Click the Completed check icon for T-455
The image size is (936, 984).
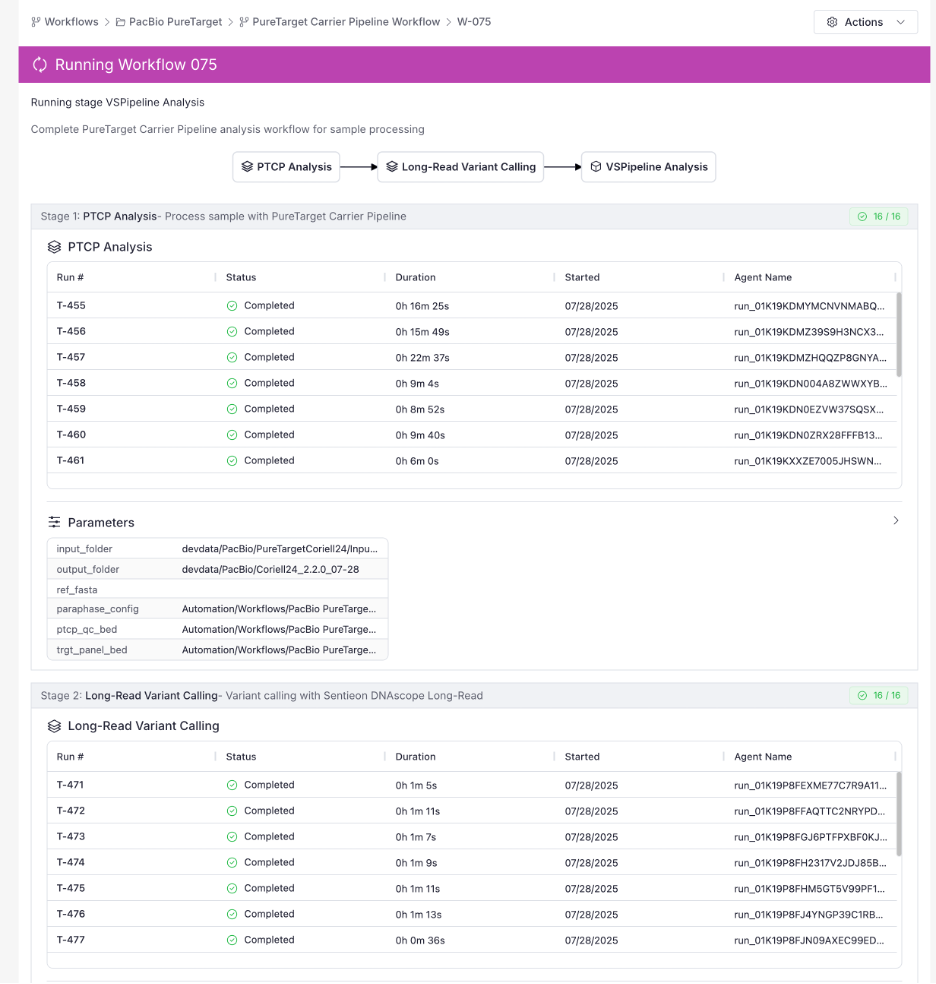[232, 306]
